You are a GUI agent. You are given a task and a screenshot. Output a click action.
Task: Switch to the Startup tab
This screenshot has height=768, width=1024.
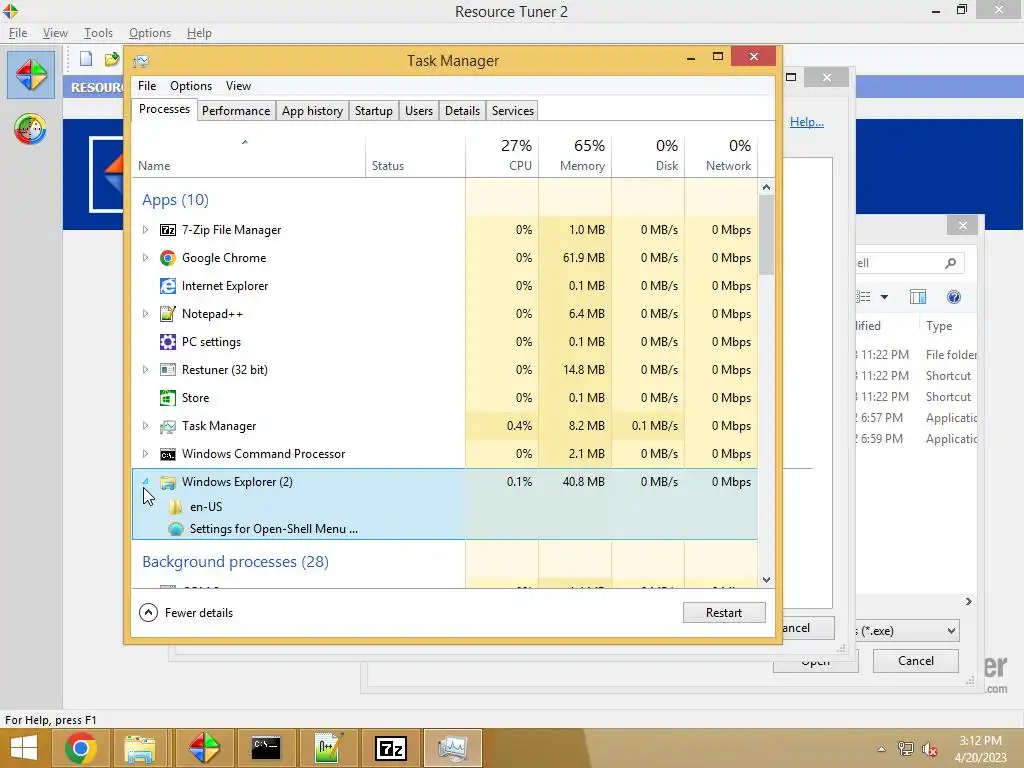[x=374, y=111]
